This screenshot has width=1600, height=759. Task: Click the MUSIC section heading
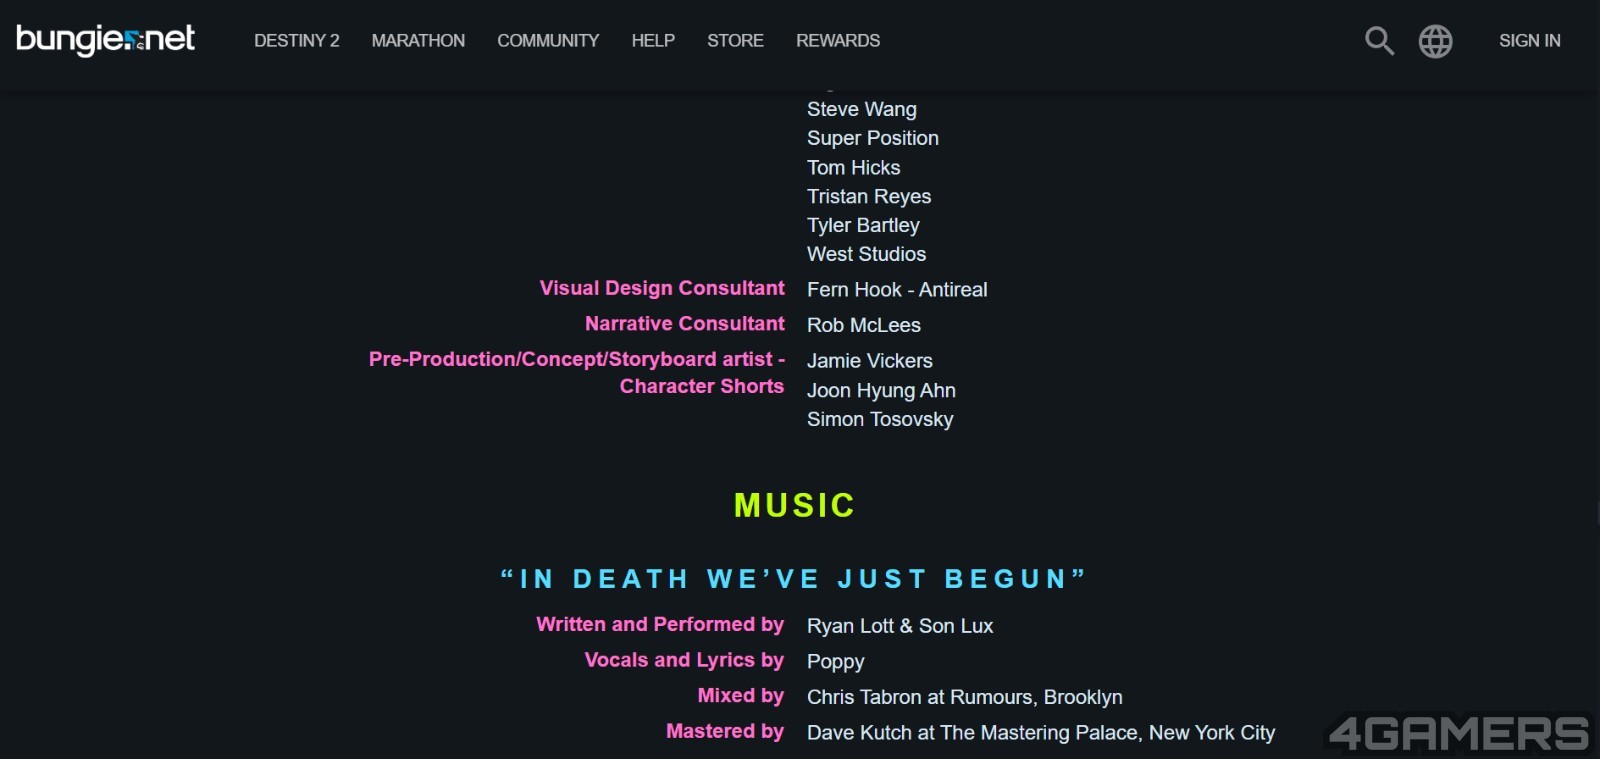click(x=795, y=505)
